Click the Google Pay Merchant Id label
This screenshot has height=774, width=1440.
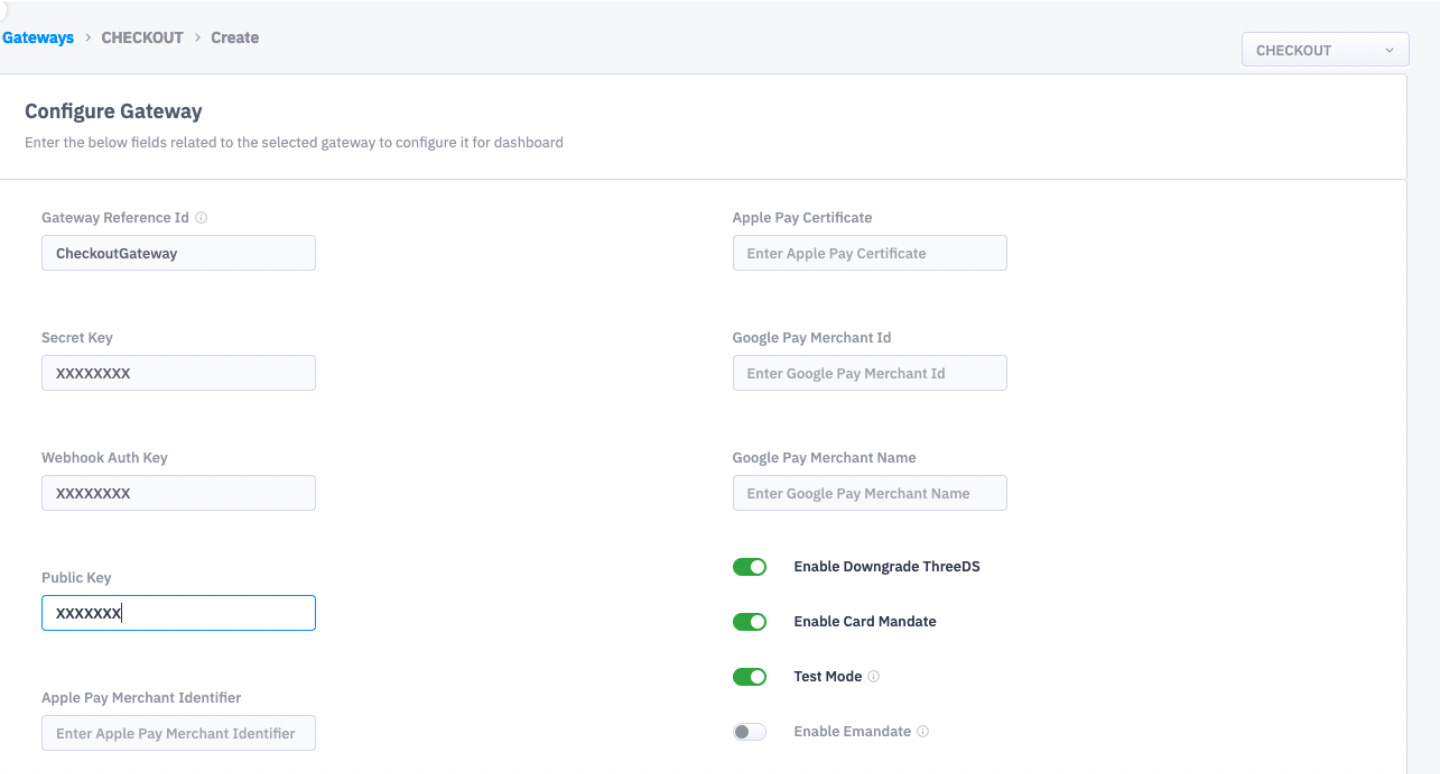(812, 338)
